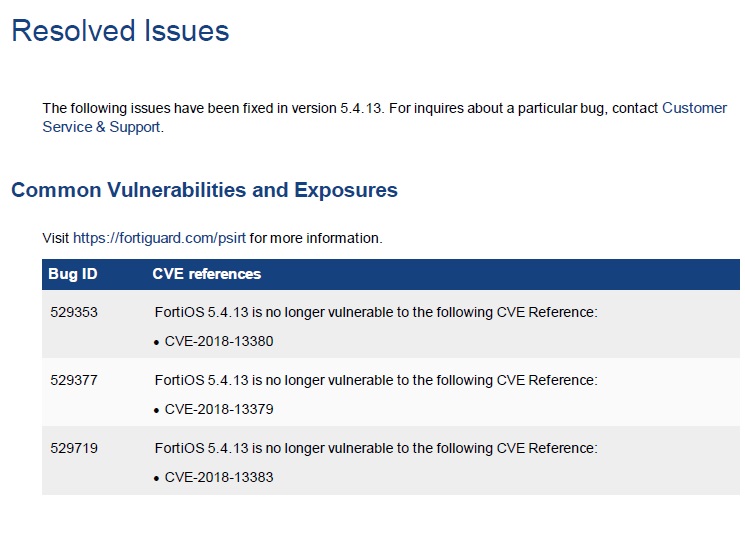
Task: Click the bullet before CVE-2018-13380
Action: pos(157,342)
